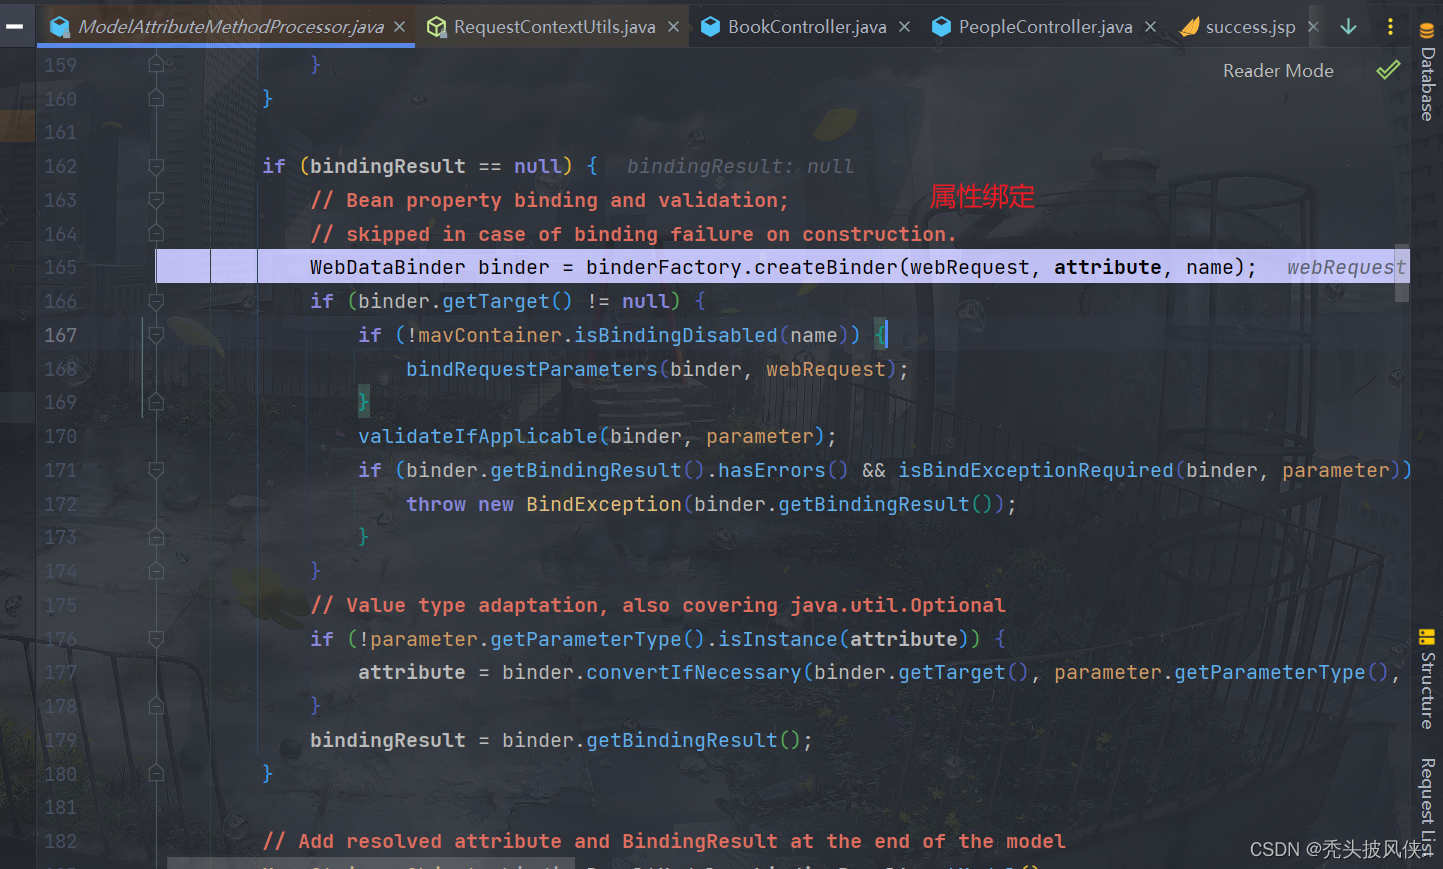Click the 'Bean property binding' comment
The width and height of the screenshot is (1443, 869).
point(549,200)
